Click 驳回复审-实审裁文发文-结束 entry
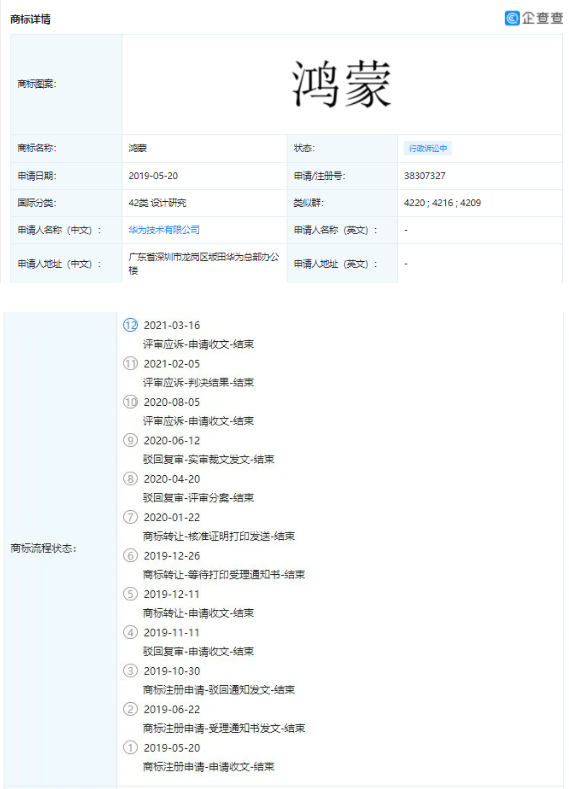The width and height of the screenshot is (569, 789). click(209, 459)
